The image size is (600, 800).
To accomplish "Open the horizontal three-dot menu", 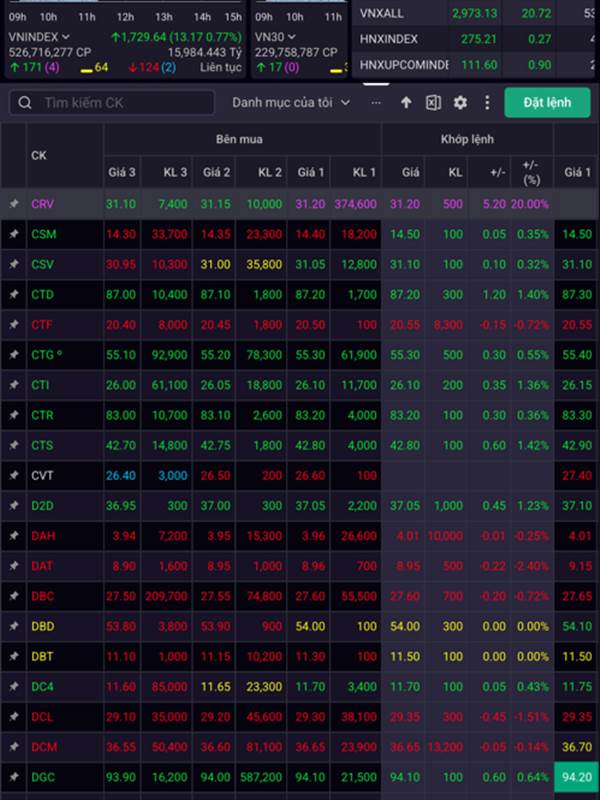I will point(376,103).
